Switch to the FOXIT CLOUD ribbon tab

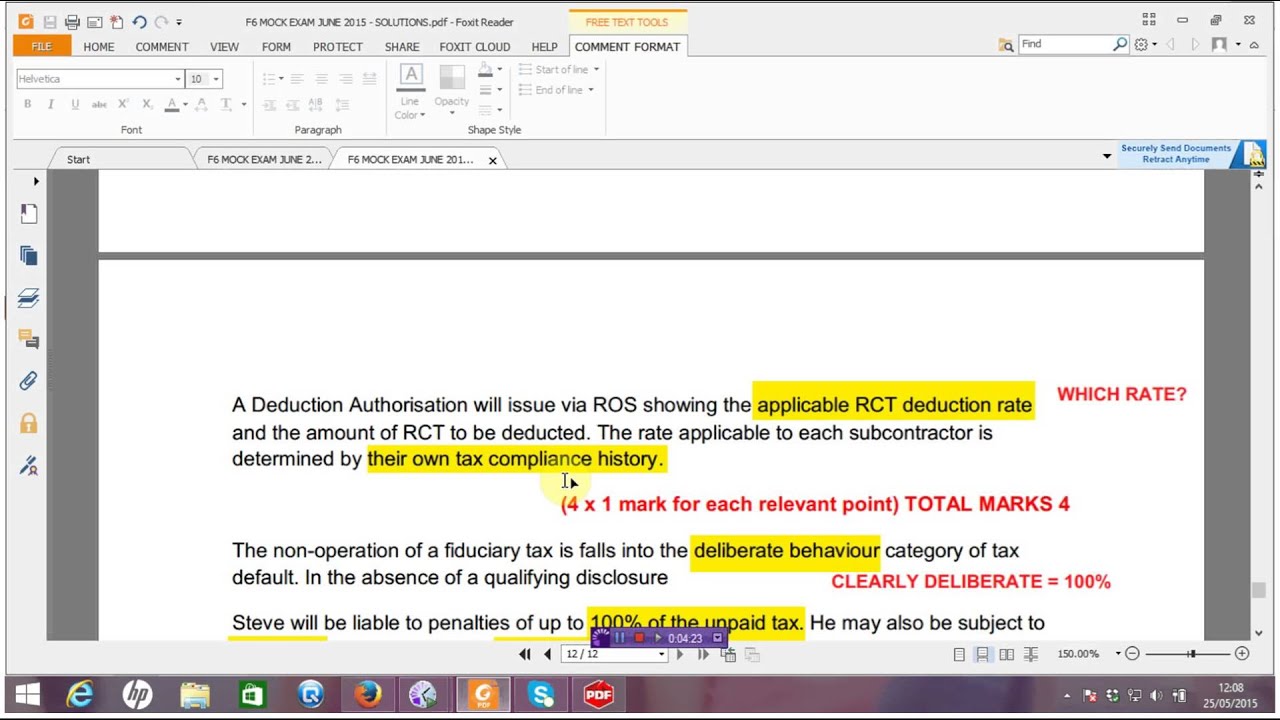(x=475, y=47)
